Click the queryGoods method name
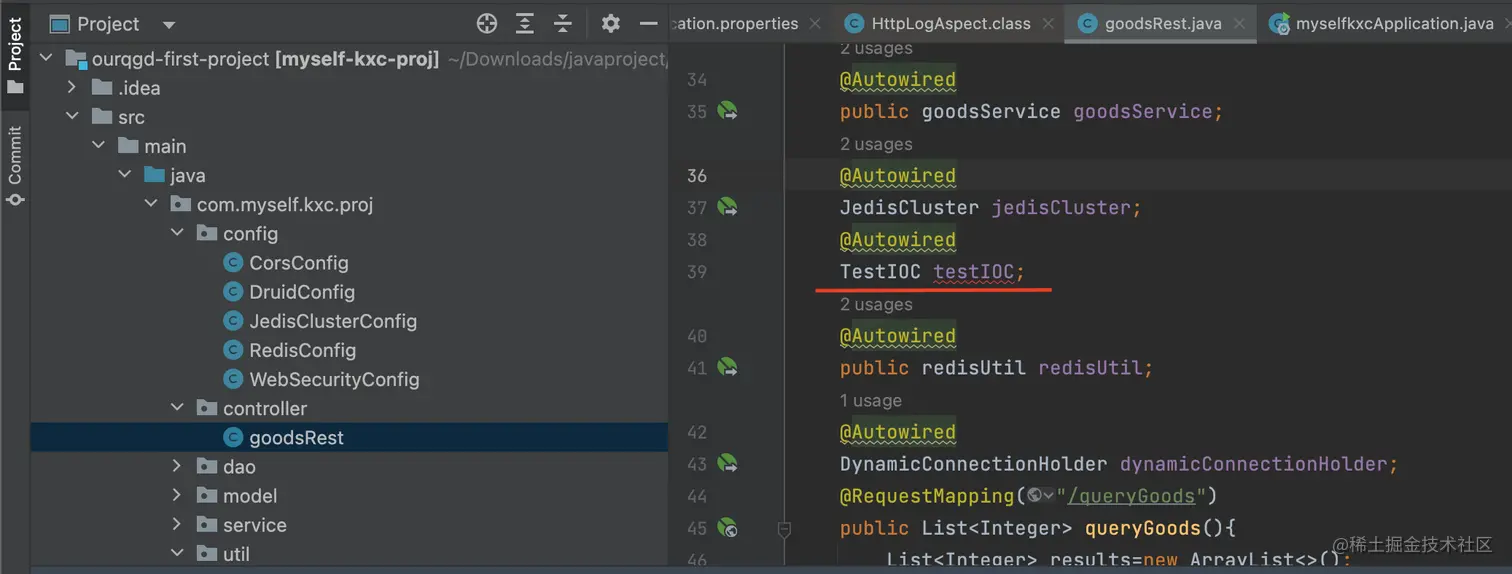The image size is (1512, 574). [1141, 528]
